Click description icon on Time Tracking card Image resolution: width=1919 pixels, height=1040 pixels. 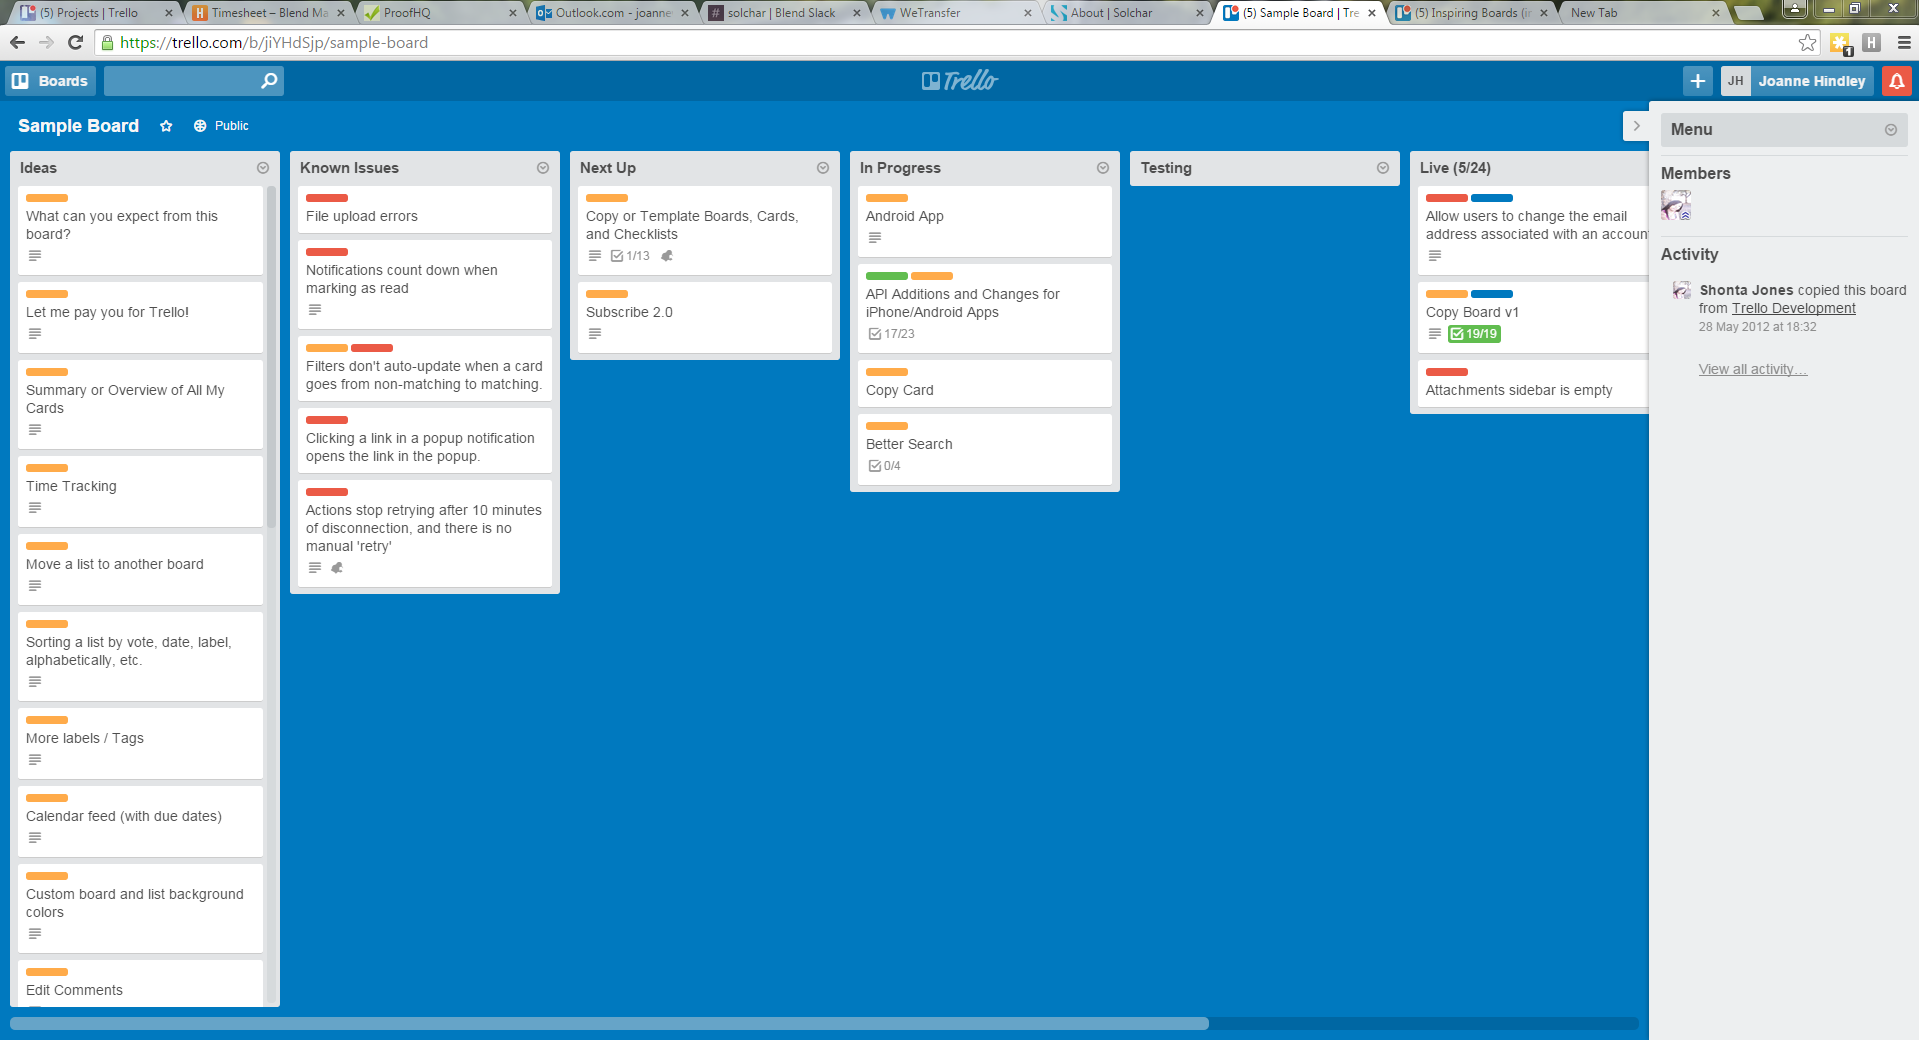coord(35,508)
